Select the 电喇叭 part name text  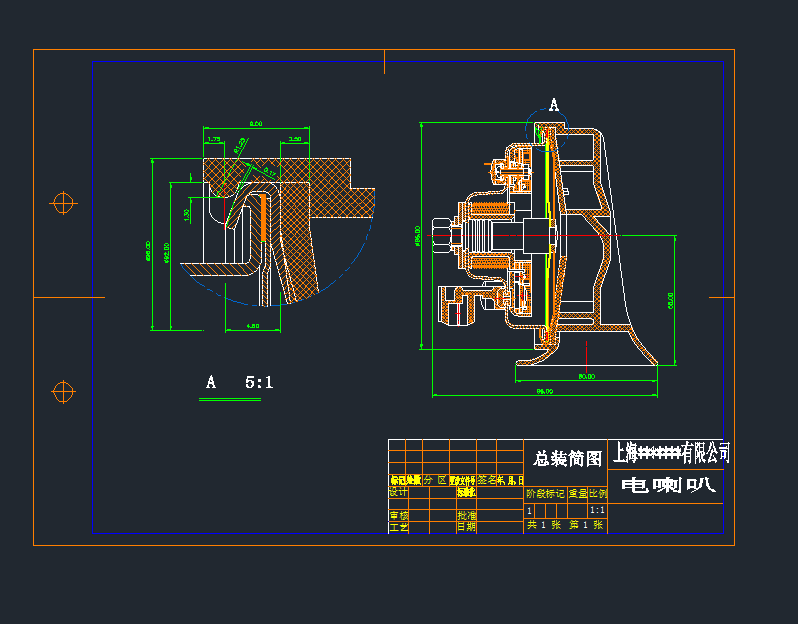tap(667, 487)
